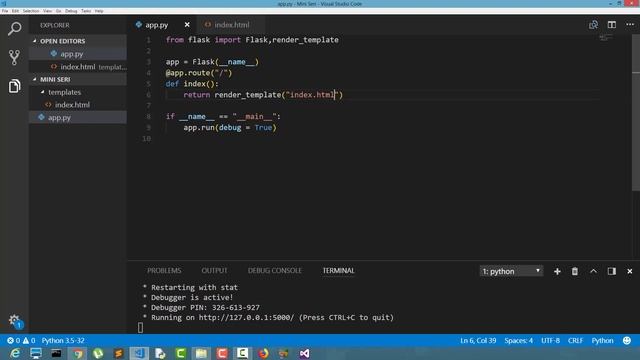The width and height of the screenshot is (640, 360).
Task: Create a new terminal with plus icon
Action: 557,271
